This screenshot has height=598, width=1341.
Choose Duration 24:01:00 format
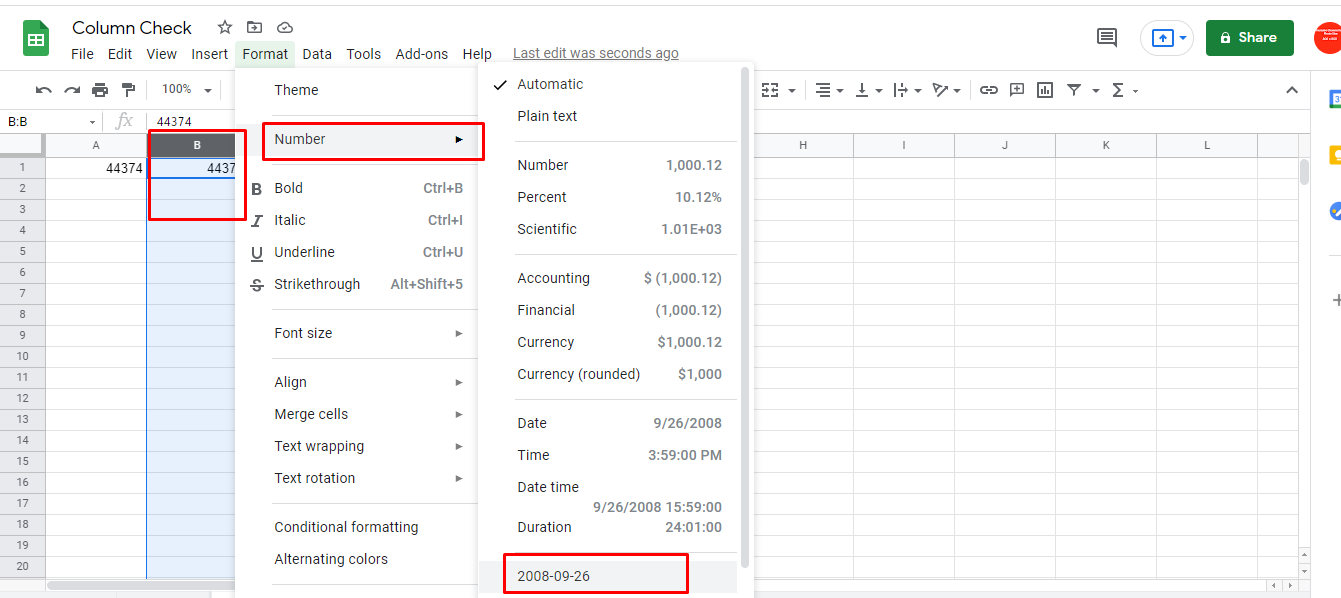pyautogui.click(x=609, y=527)
